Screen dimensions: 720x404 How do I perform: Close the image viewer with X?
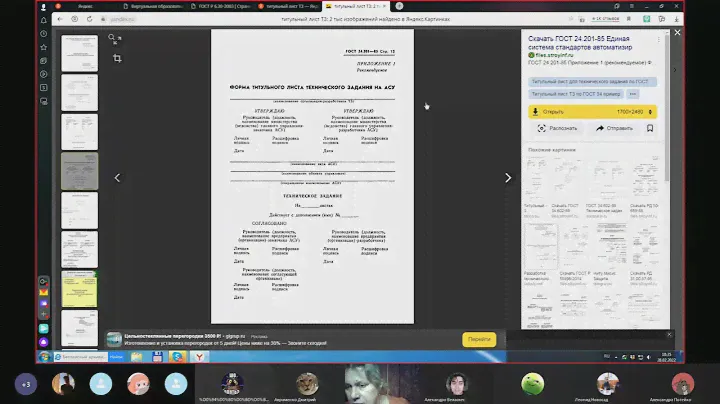[x=678, y=33]
